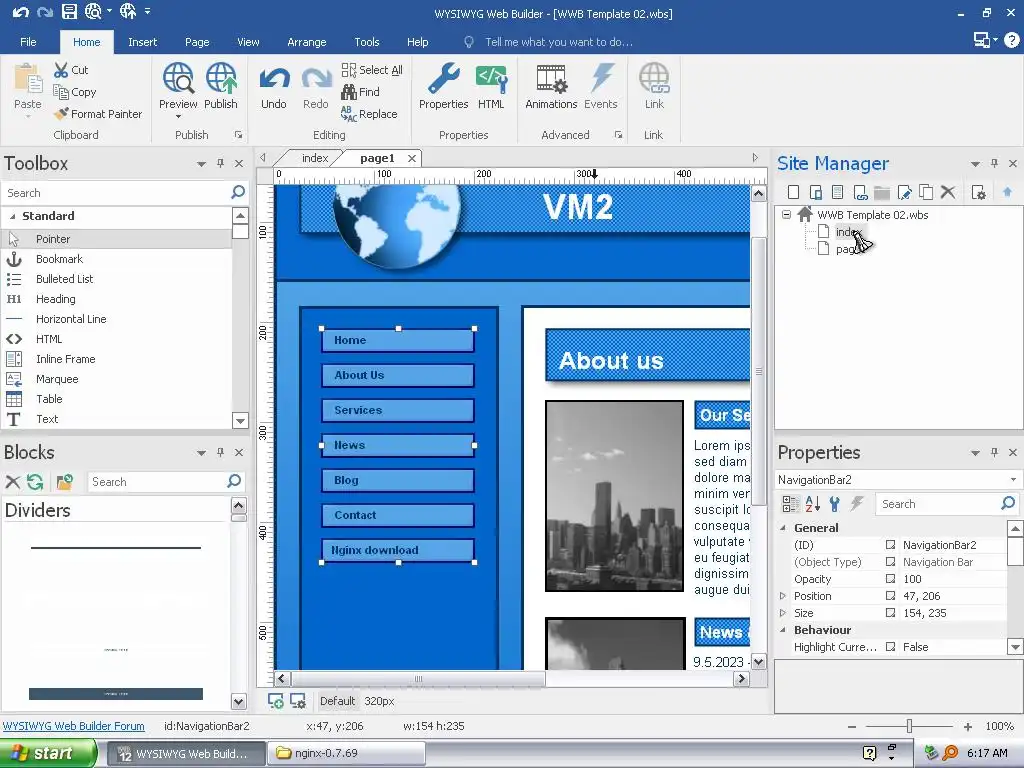Open WYSIWYG Web Builder Forum link
Viewport: 1024px width, 768px height.
(74, 726)
